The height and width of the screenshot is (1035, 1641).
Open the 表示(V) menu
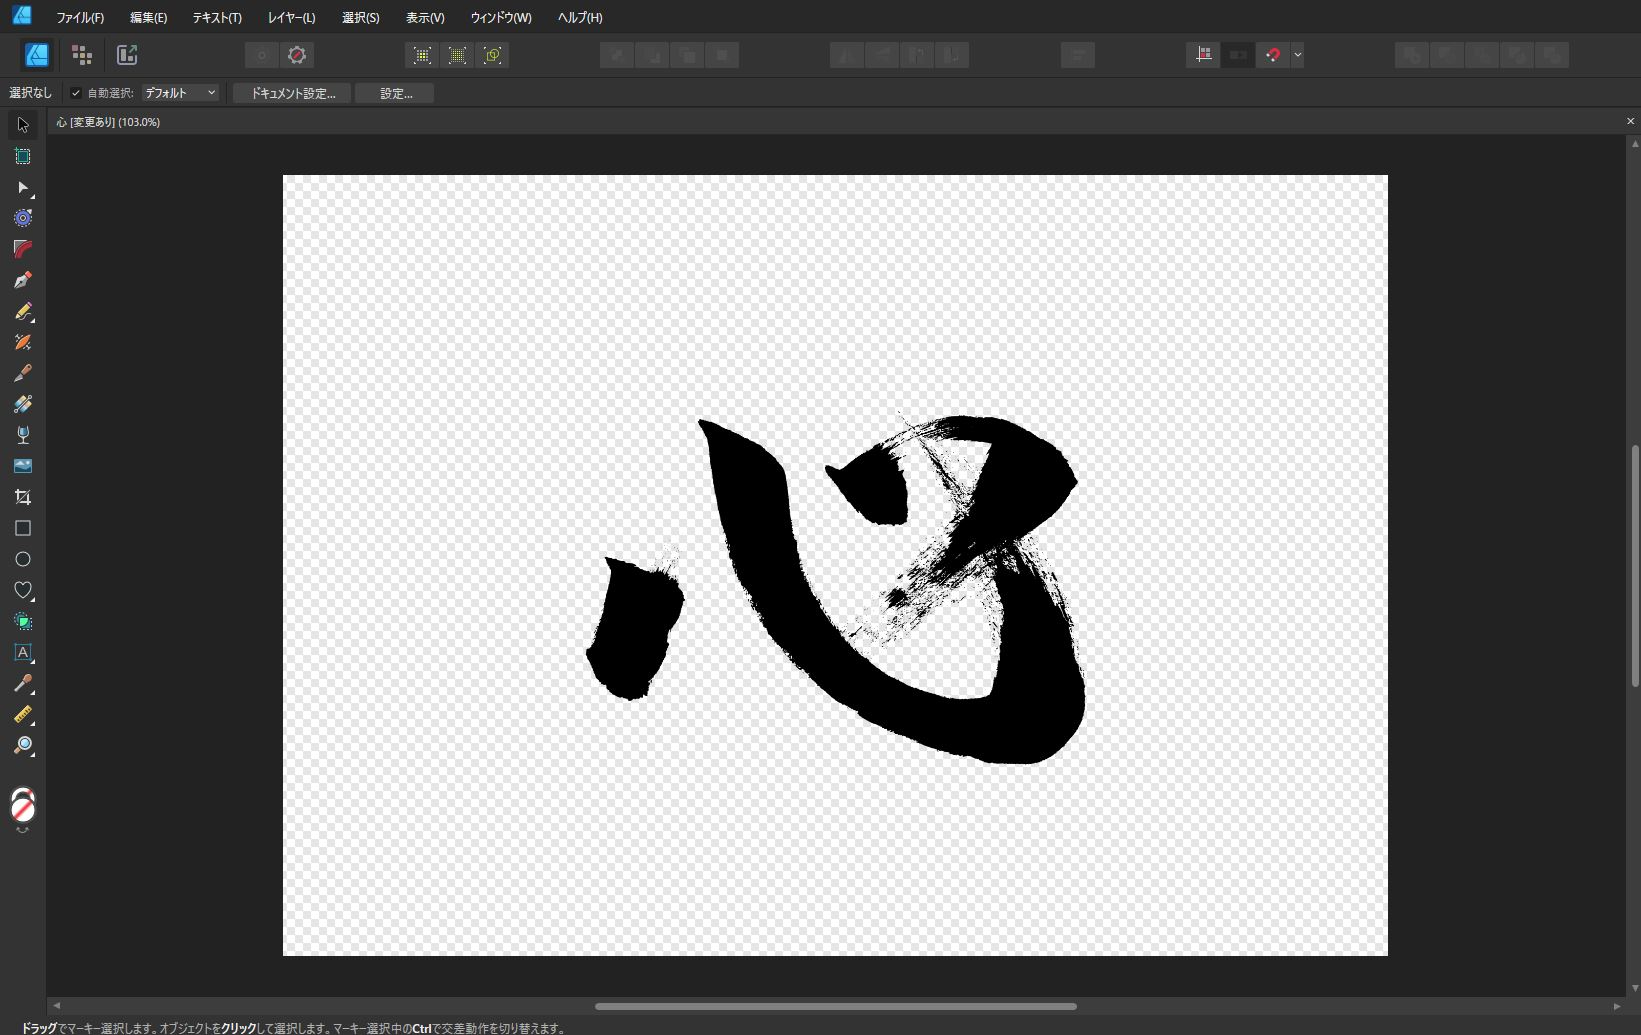point(425,18)
